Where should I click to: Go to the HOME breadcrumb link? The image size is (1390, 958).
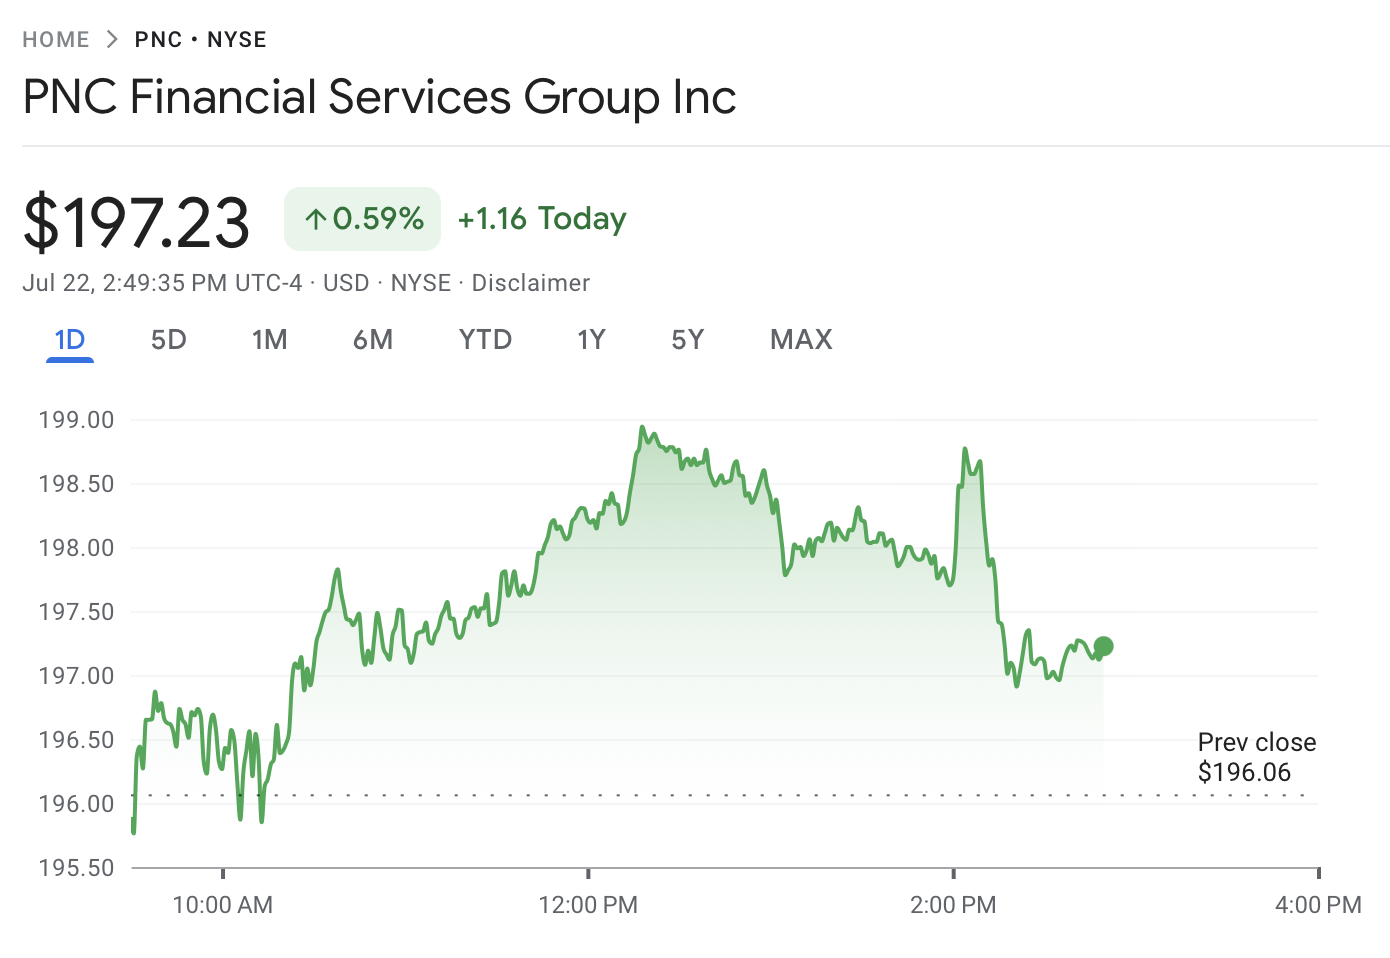[x=56, y=40]
